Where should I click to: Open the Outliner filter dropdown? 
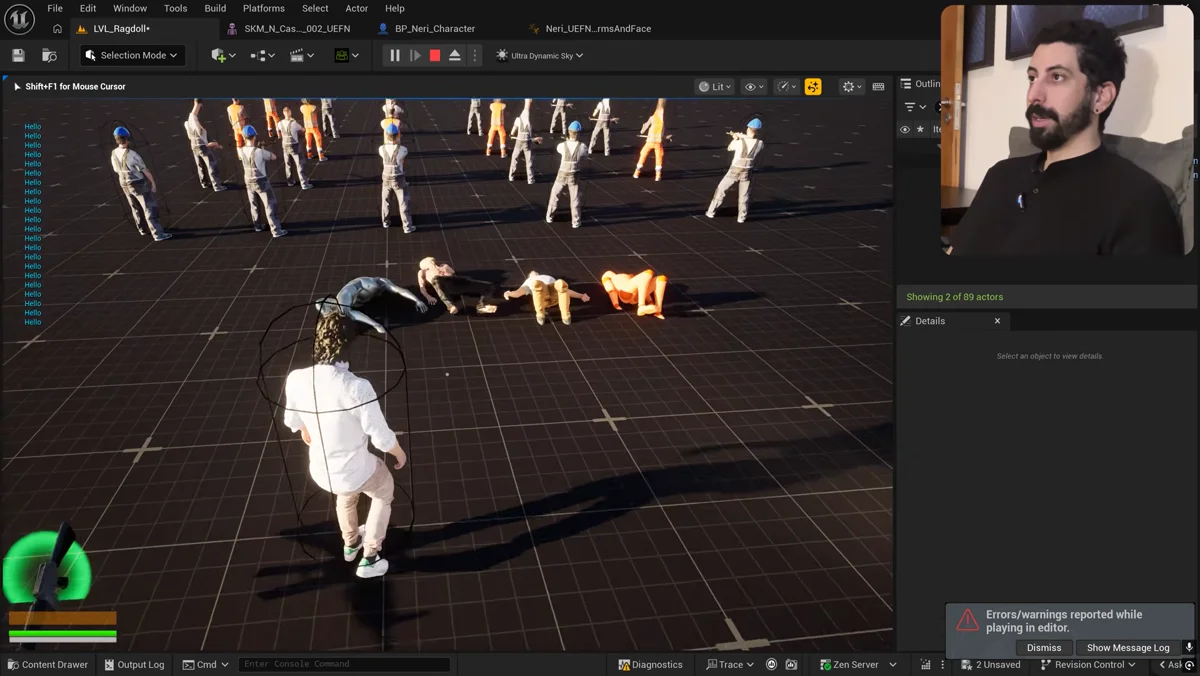tap(915, 107)
